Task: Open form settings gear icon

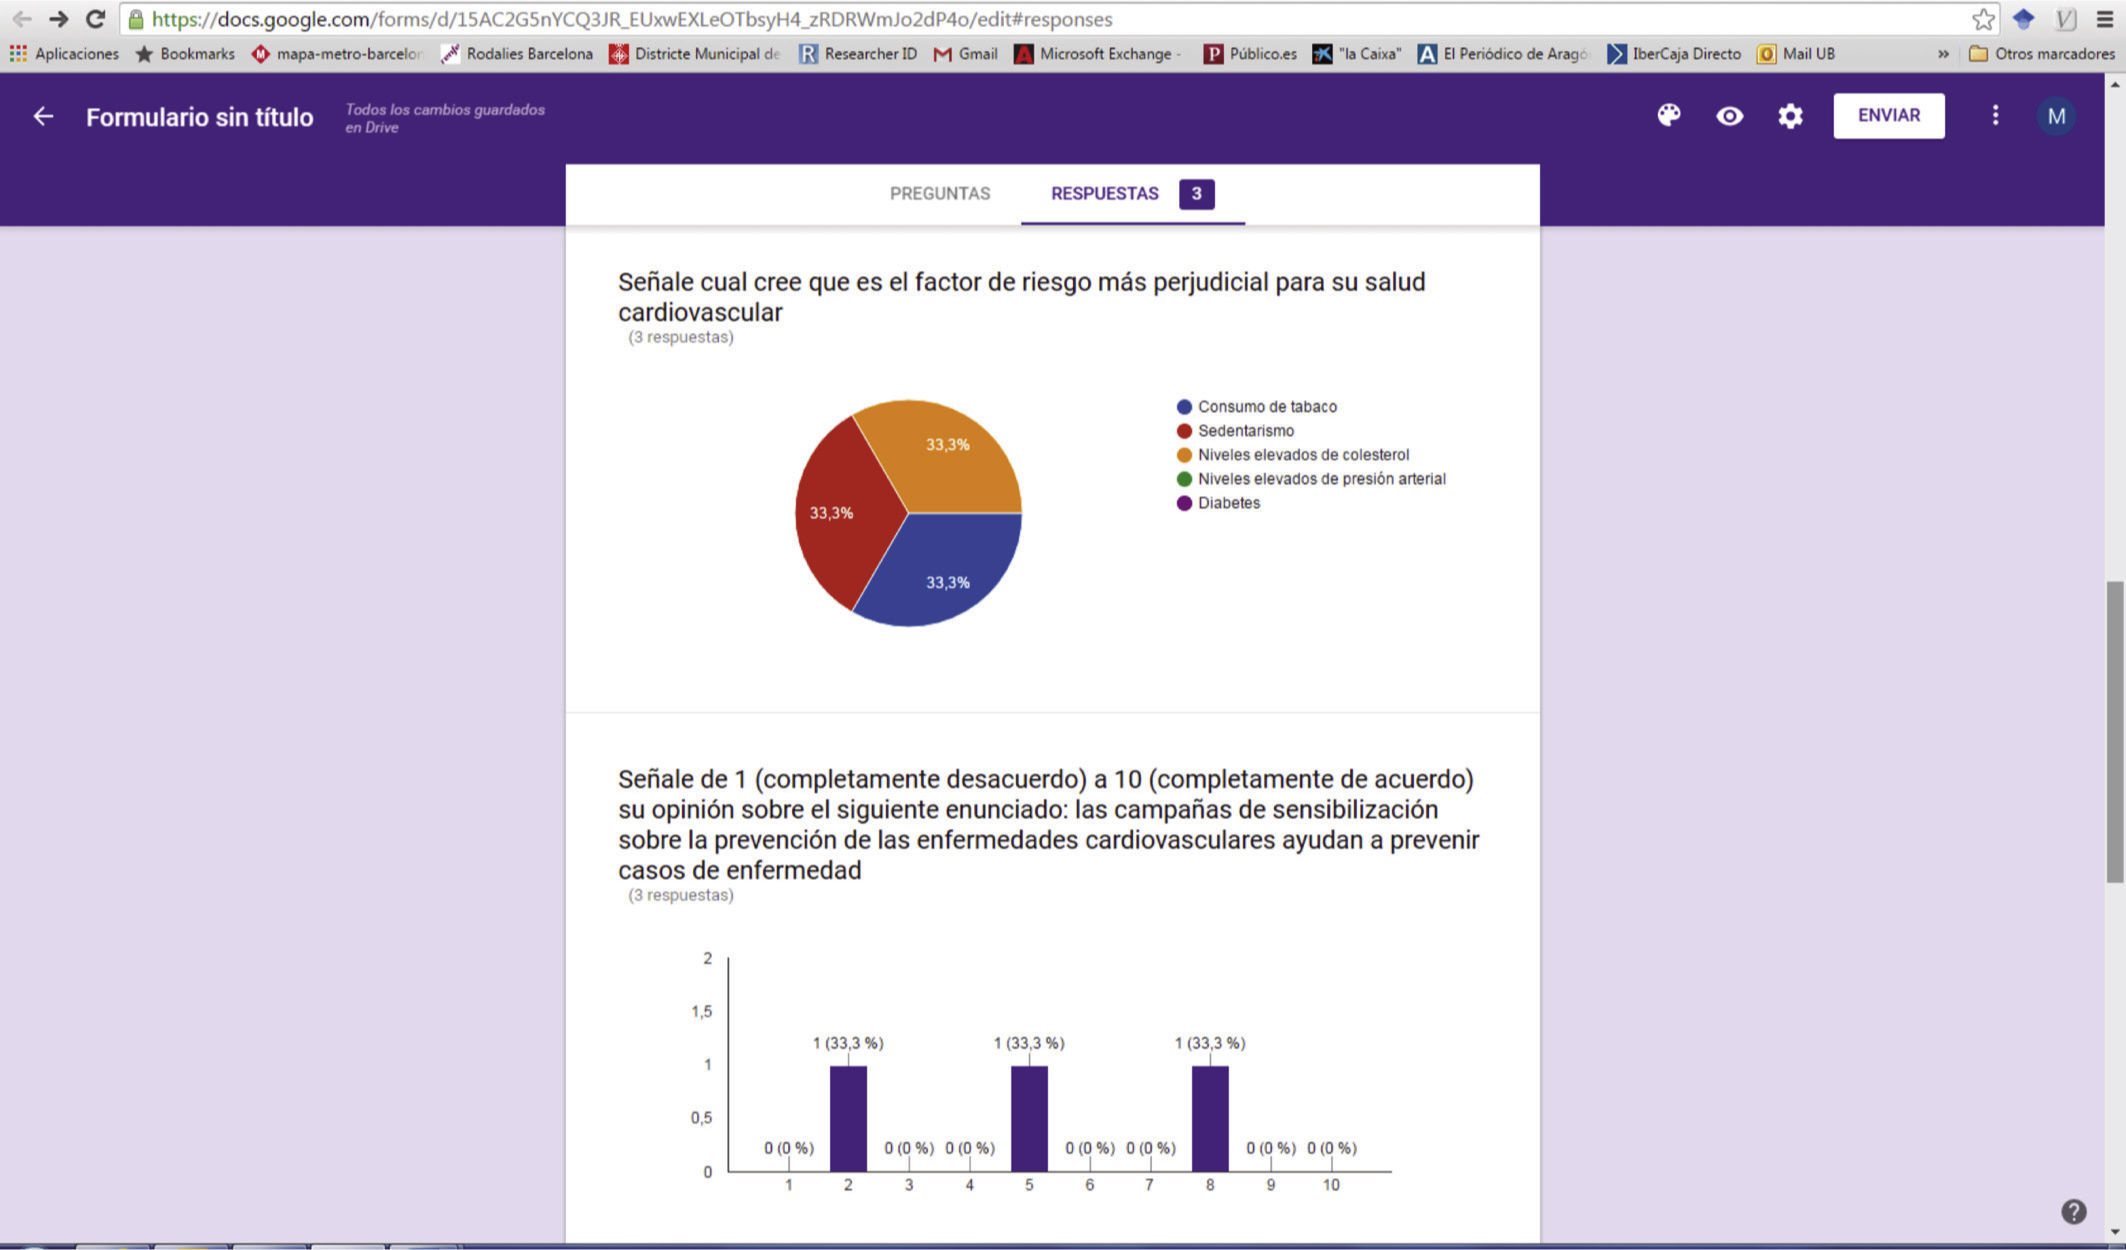Action: tap(1790, 116)
